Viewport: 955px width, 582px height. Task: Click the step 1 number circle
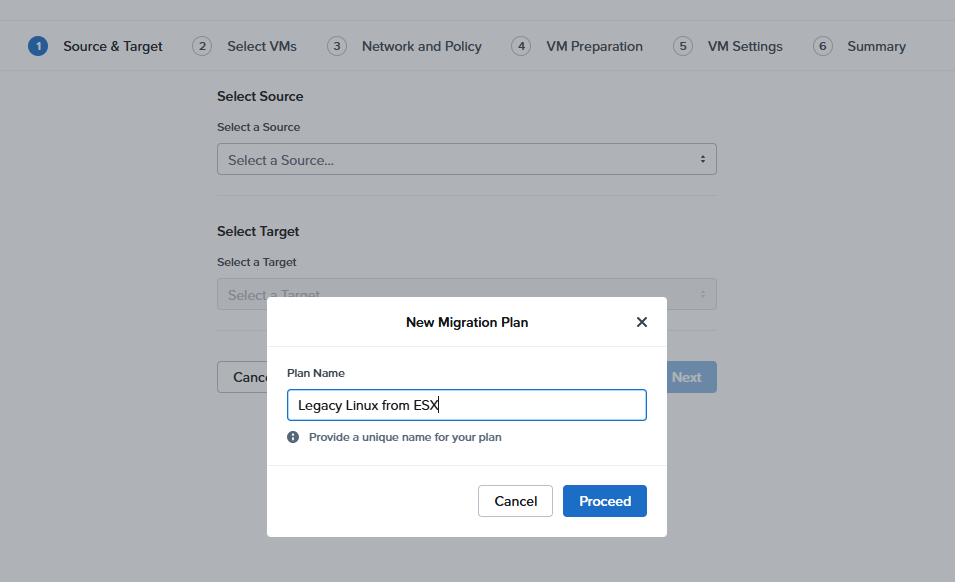(38, 46)
